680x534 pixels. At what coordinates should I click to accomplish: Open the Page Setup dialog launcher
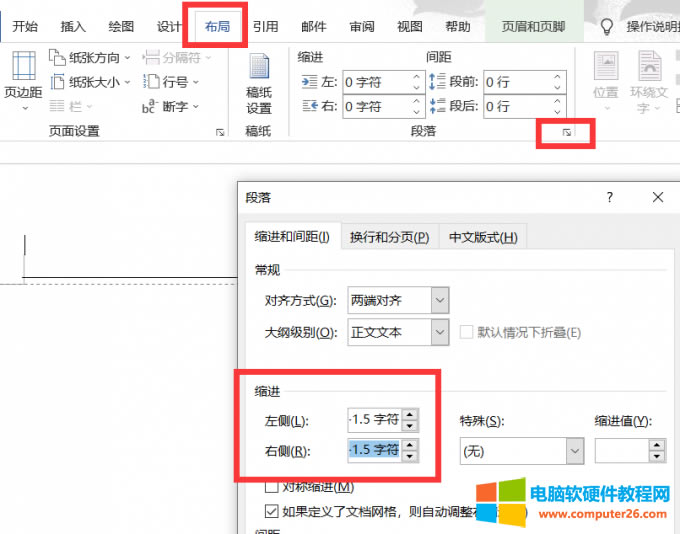220,132
